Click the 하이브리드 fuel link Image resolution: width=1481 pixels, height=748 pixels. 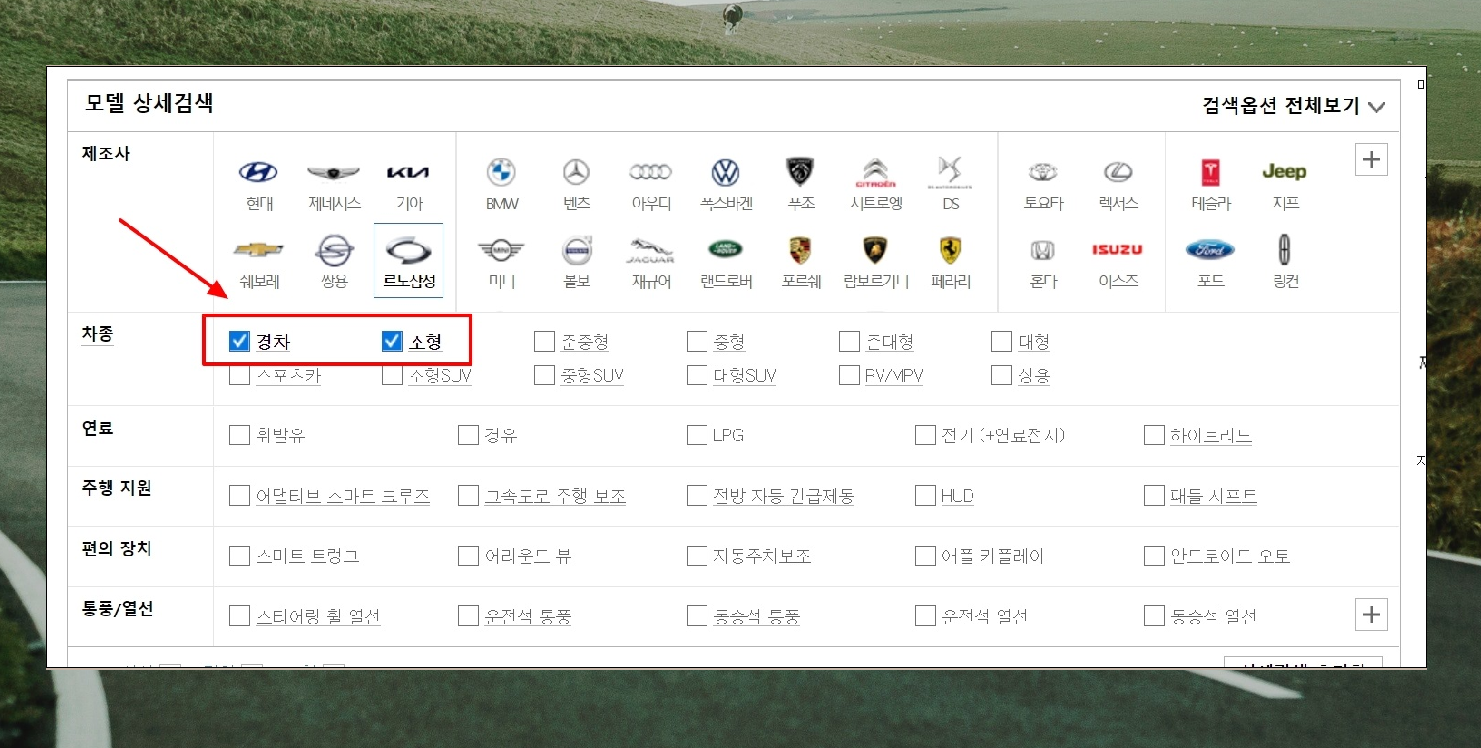tap(1211, 436)
